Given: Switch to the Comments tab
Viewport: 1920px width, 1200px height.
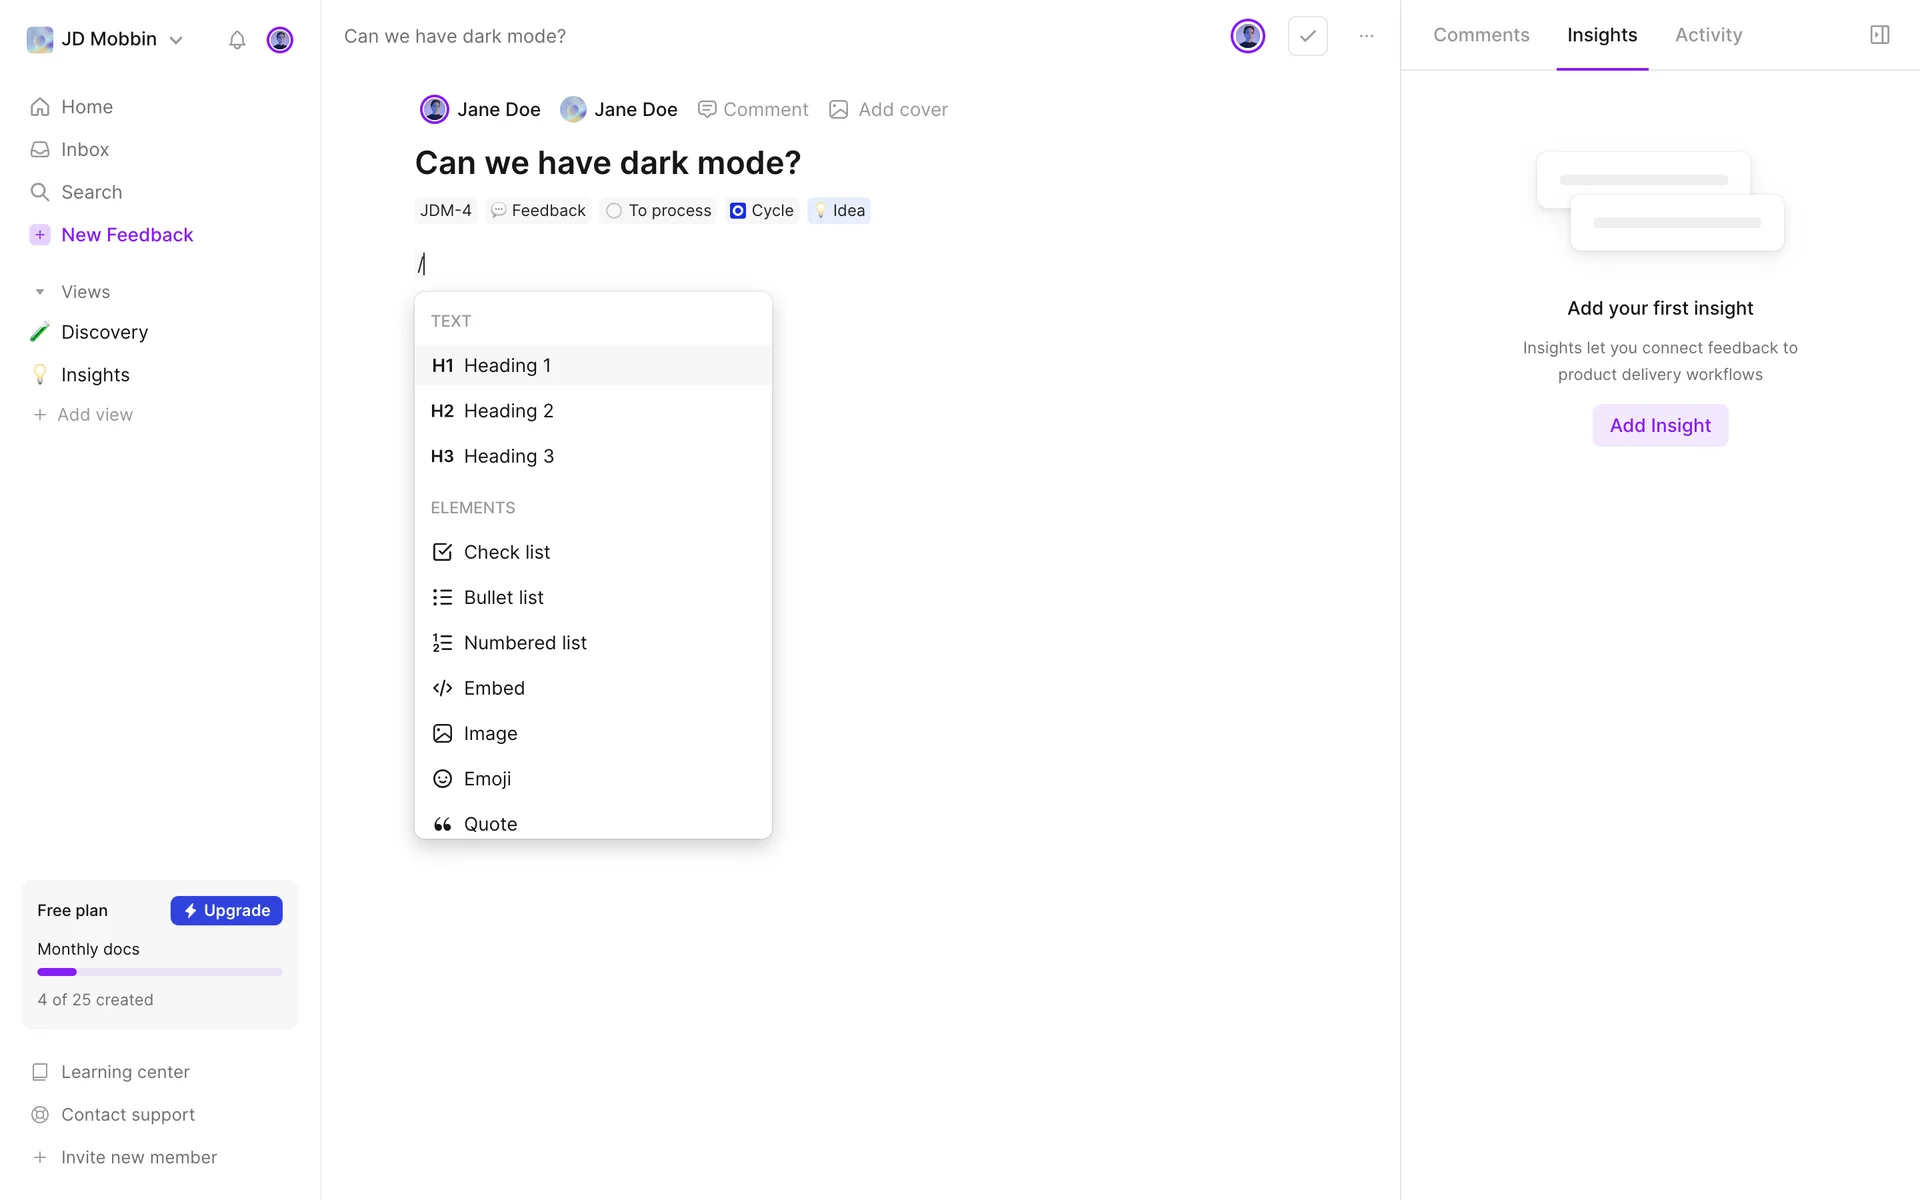Looking at the screenshot, I should tap(1481, 35).
